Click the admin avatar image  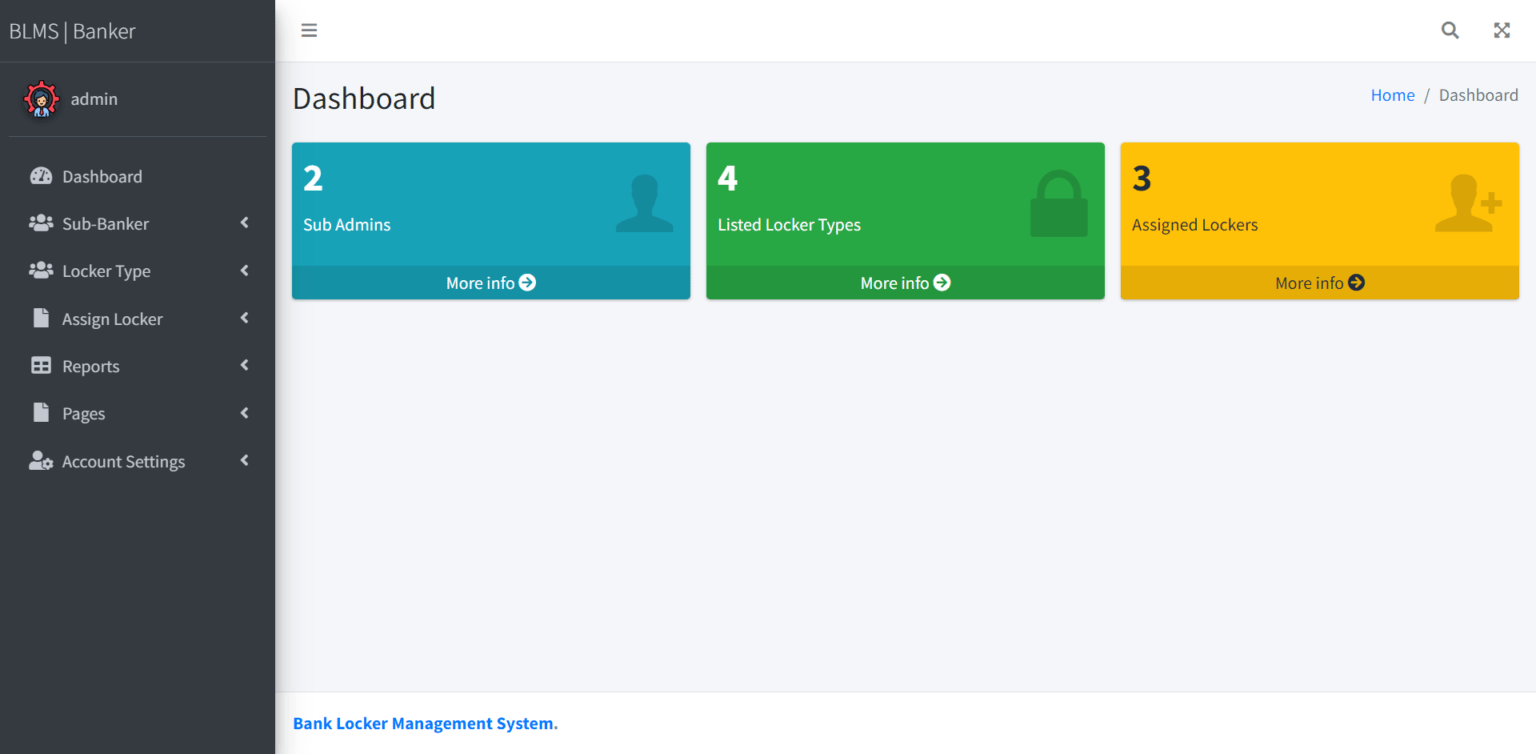click(40, 99)
